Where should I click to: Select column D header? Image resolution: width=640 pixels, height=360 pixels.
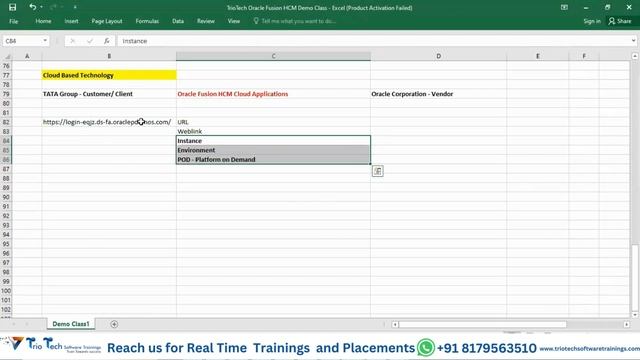(438, 56)
